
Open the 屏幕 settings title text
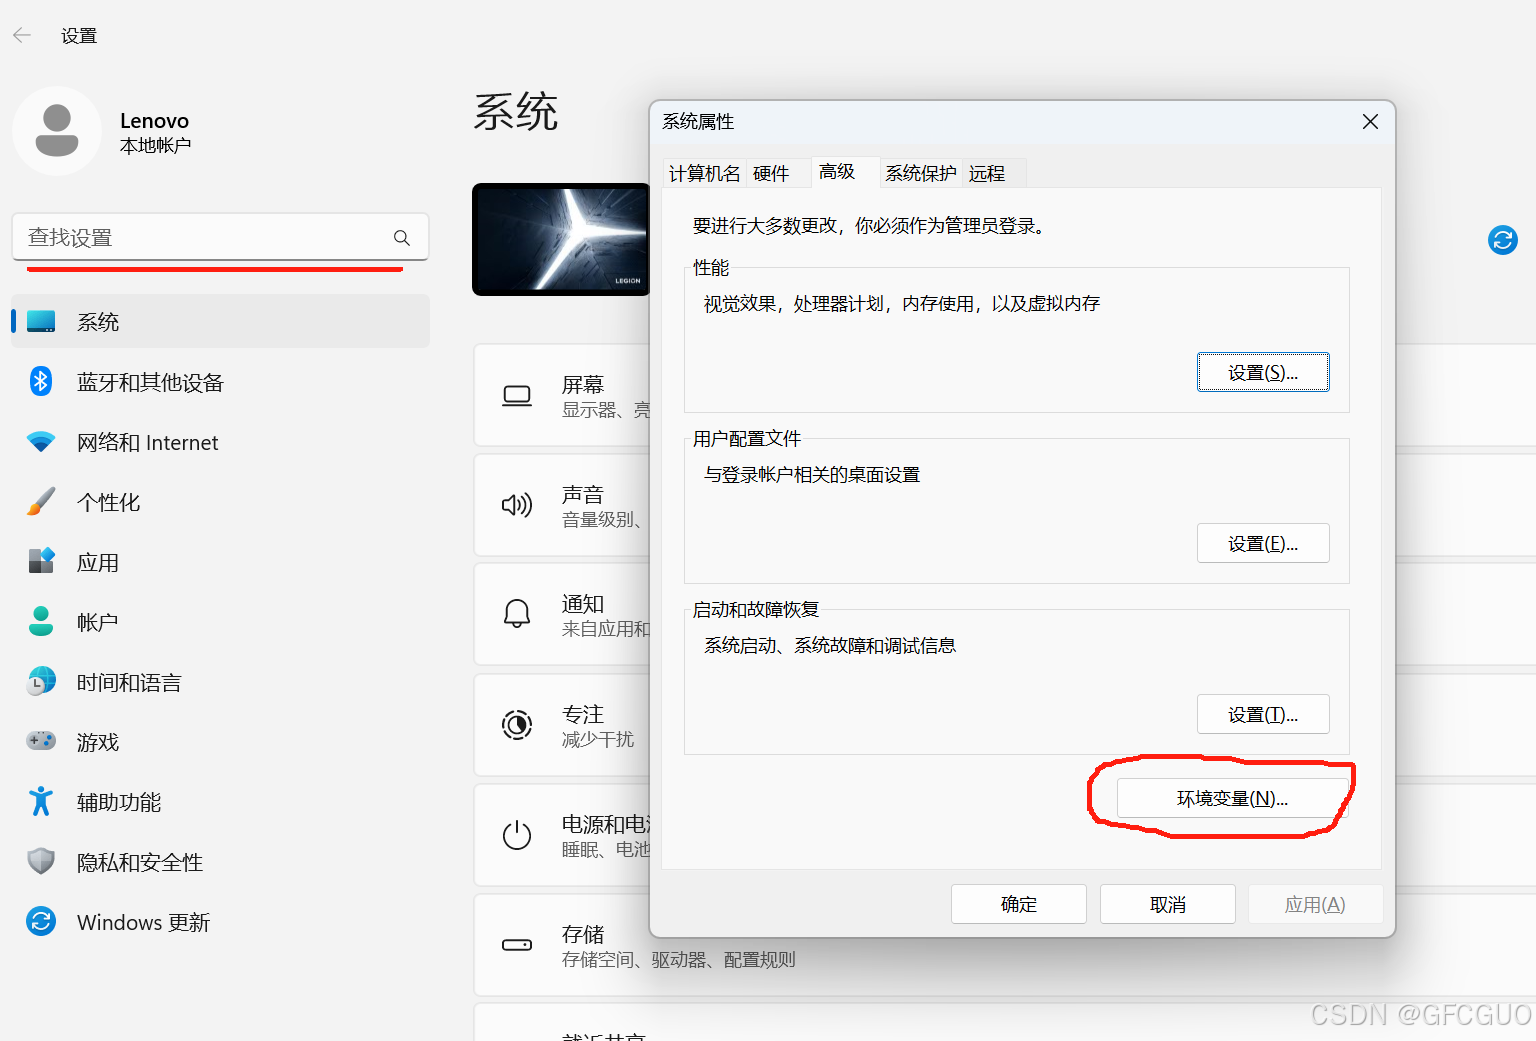(583, 385)
